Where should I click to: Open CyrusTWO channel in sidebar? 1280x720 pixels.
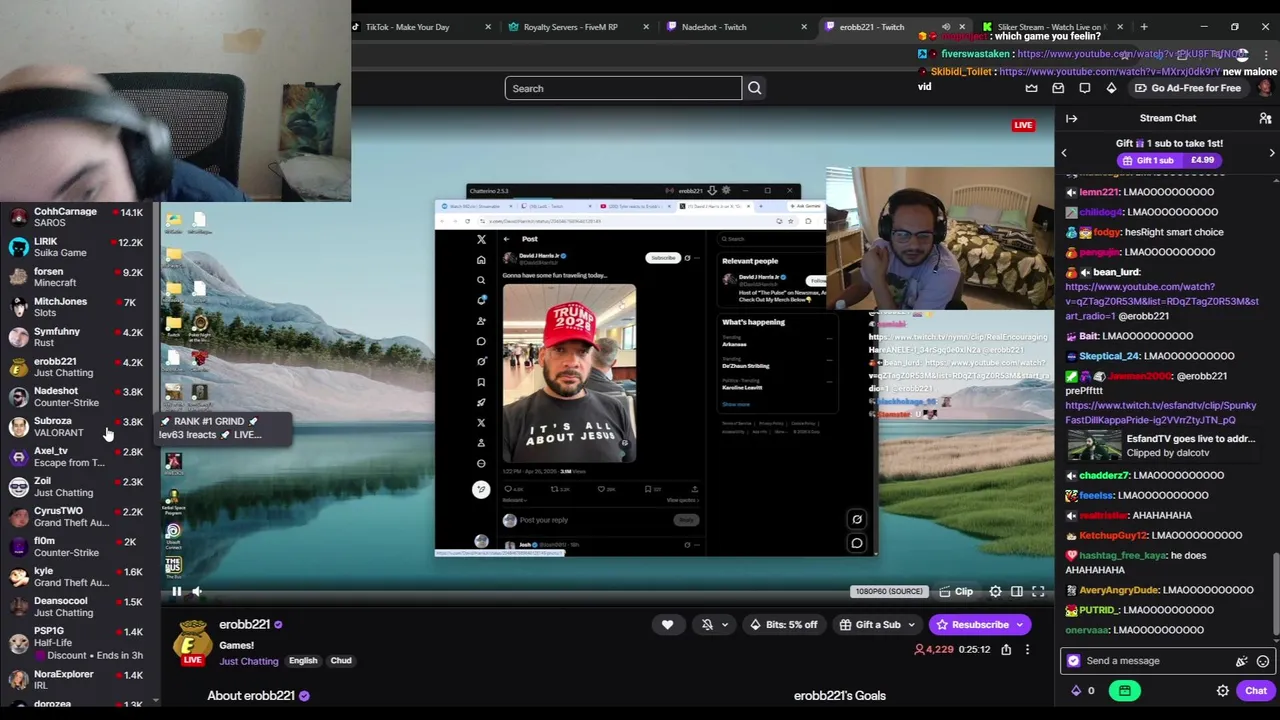(x=78, y=517)
